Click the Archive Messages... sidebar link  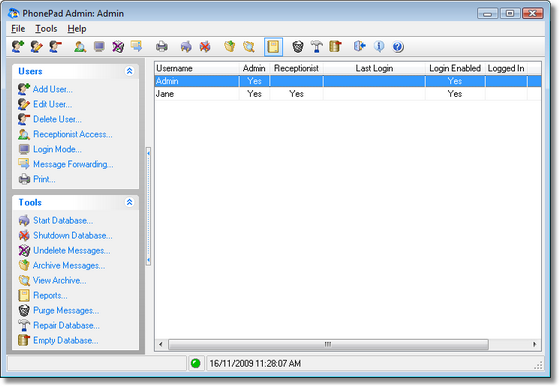[x=69, y=266]
